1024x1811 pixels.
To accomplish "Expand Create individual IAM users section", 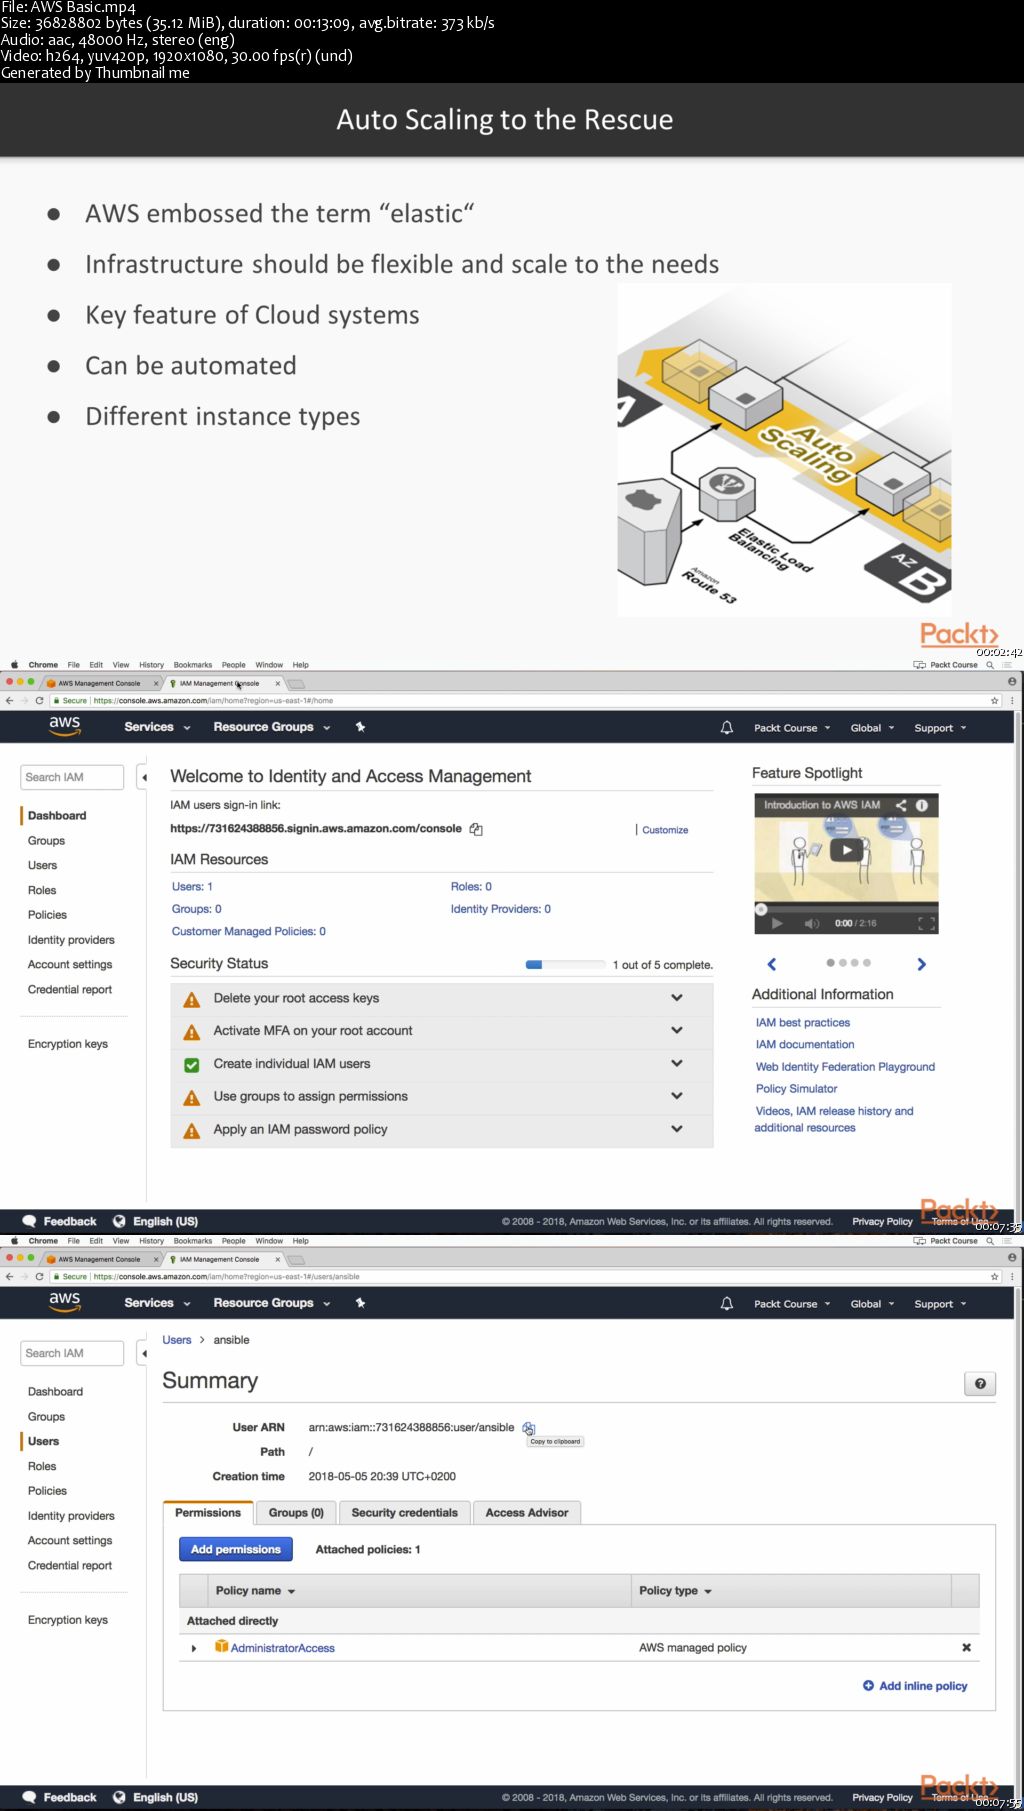I will pyautogui.click(x=677, y=1063).
